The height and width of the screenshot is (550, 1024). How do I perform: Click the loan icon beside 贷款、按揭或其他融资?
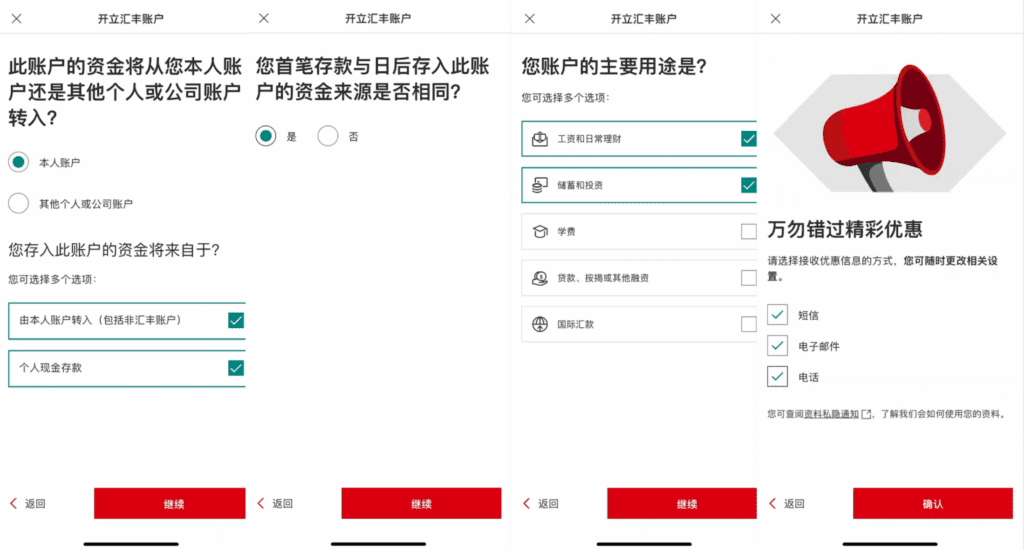point(540,278)
